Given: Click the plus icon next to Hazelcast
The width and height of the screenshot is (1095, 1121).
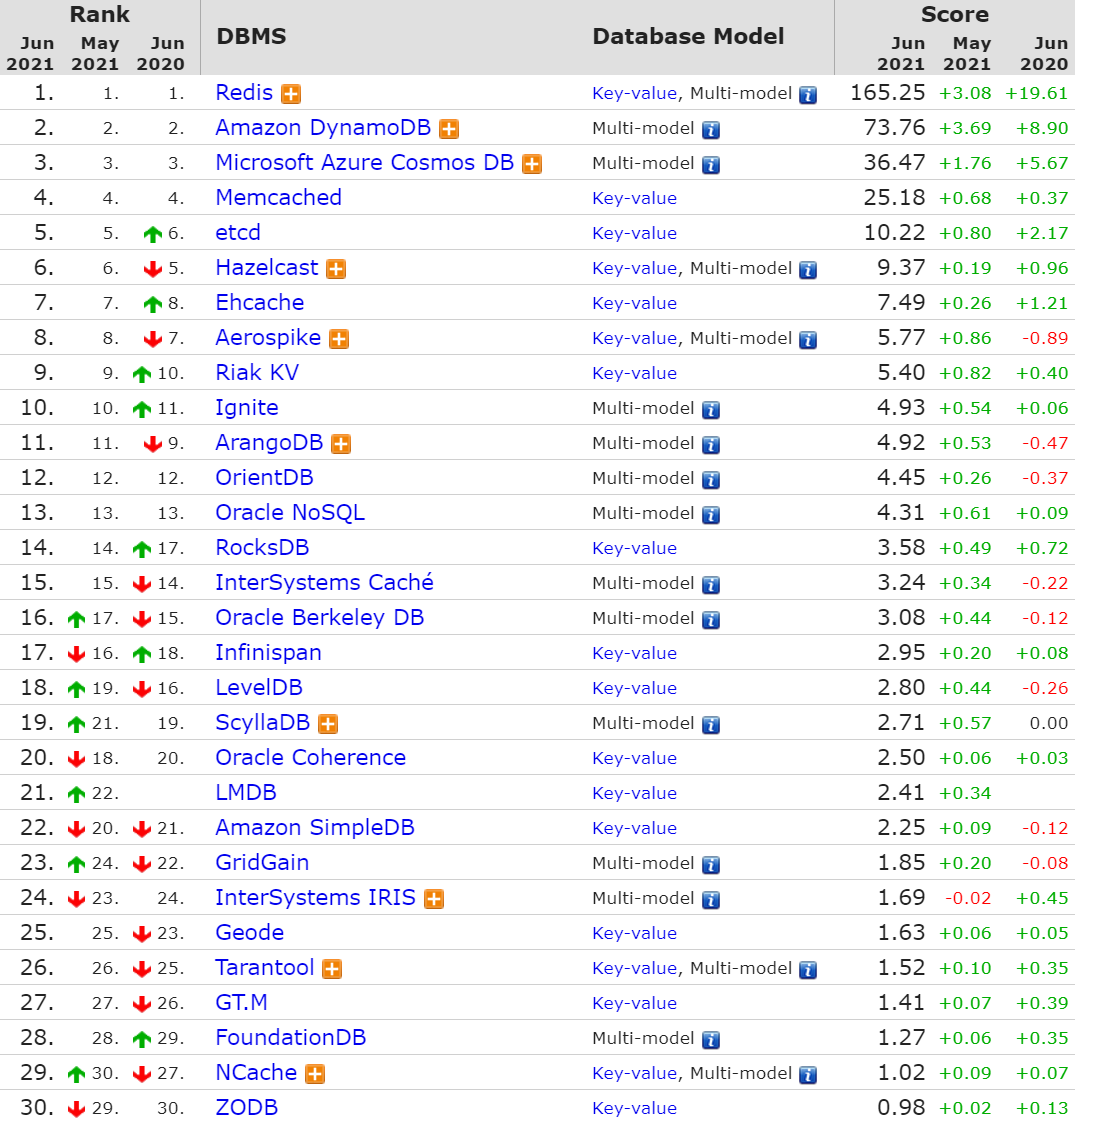Looking at the screenshot, I should pyautogui.click(x=336, y=270).
